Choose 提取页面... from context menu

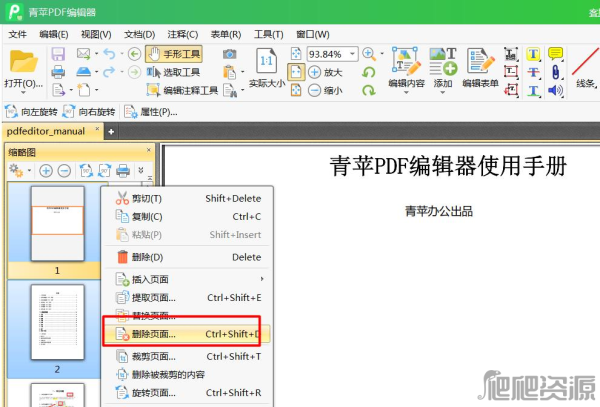(188, 298)
